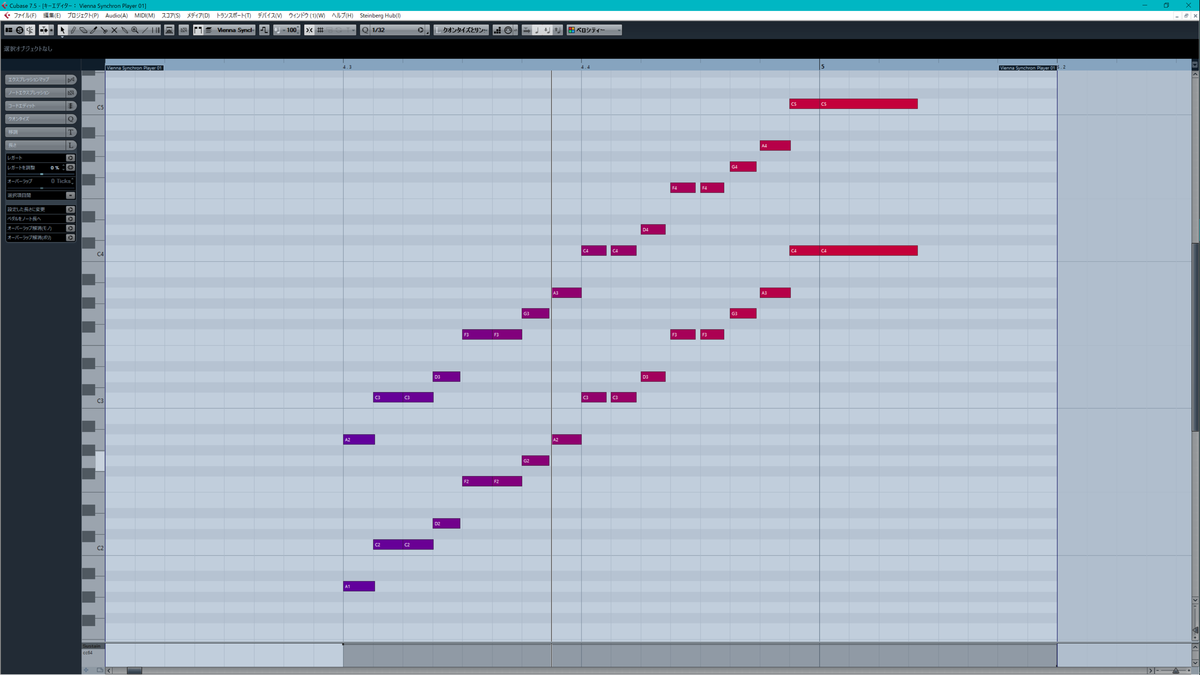Click the Length section L icon
The width and height of the screenshot is (1200, 675).
click(71, 144)
